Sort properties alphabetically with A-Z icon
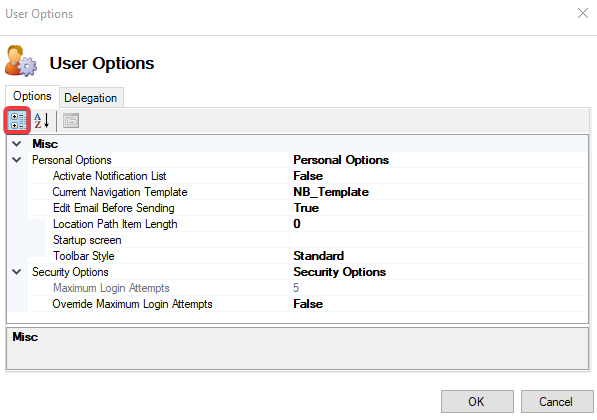Image resolution: width=597 pixels, height=420 pixels. coord(42,121)
